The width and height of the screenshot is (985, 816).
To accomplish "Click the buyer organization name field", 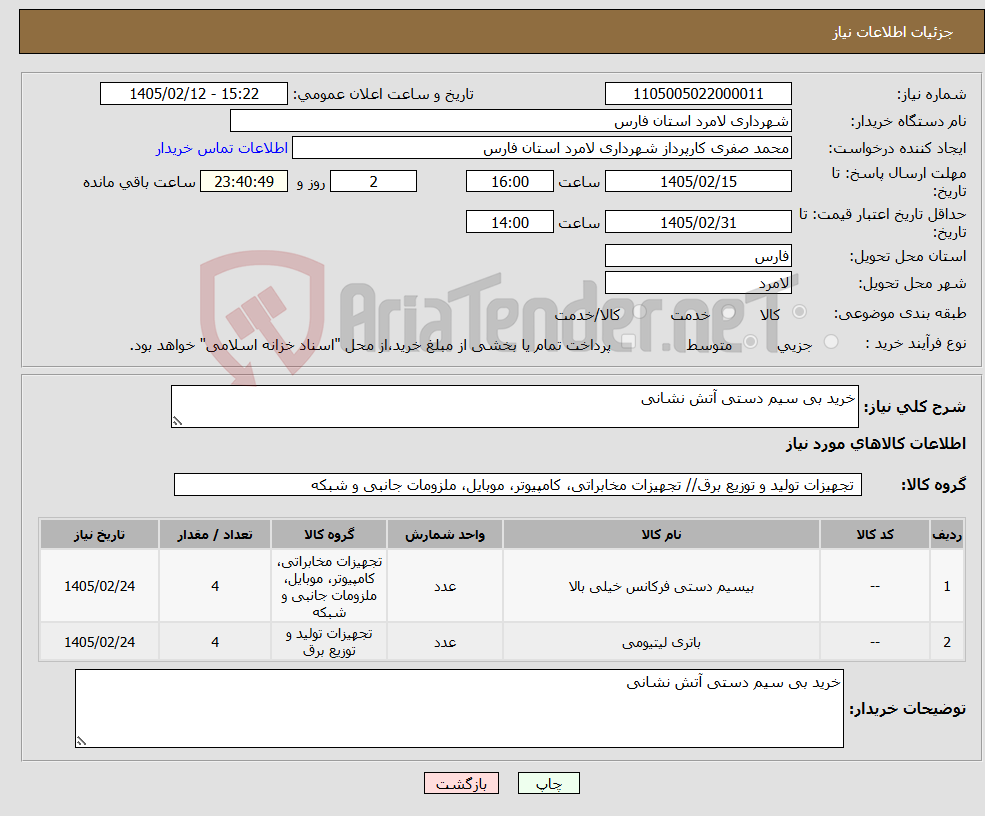I will pyautogui.click(x=511, y=121).
